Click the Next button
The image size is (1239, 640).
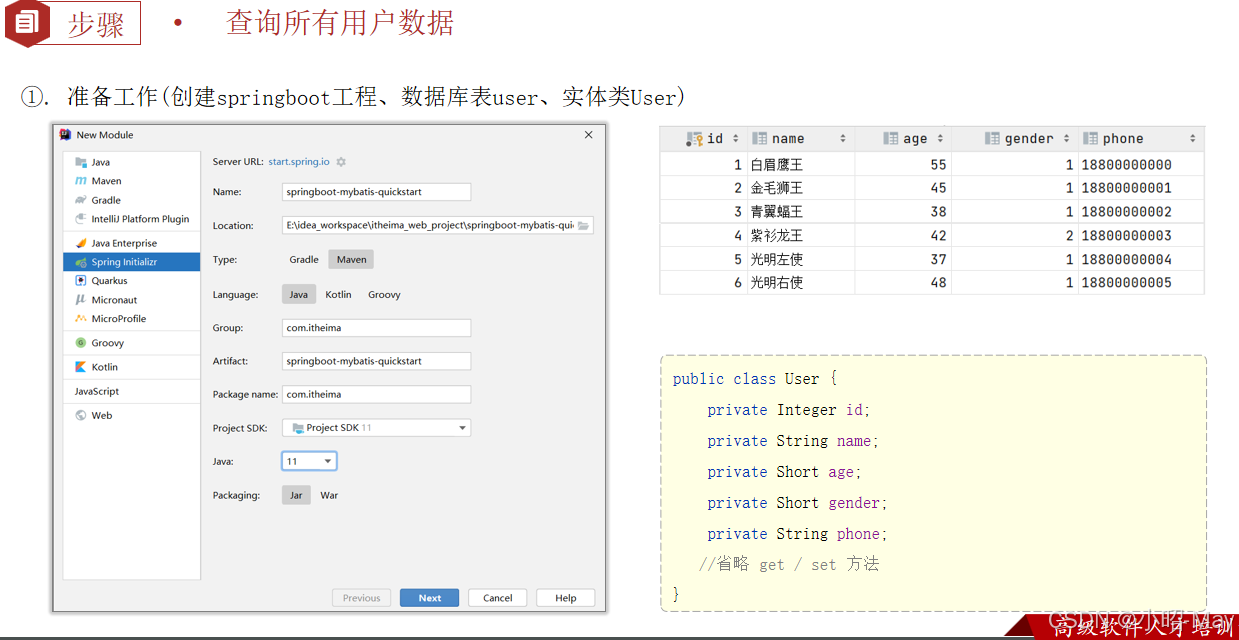pyautogui.click(x=430, y=598)
